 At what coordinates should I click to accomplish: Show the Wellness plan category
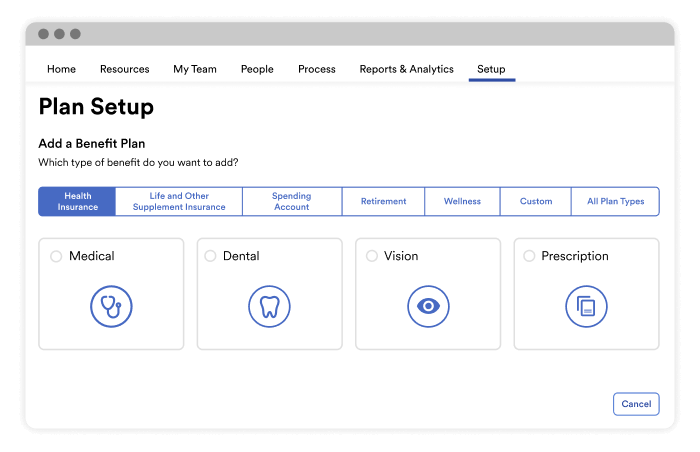pos(462,201)
